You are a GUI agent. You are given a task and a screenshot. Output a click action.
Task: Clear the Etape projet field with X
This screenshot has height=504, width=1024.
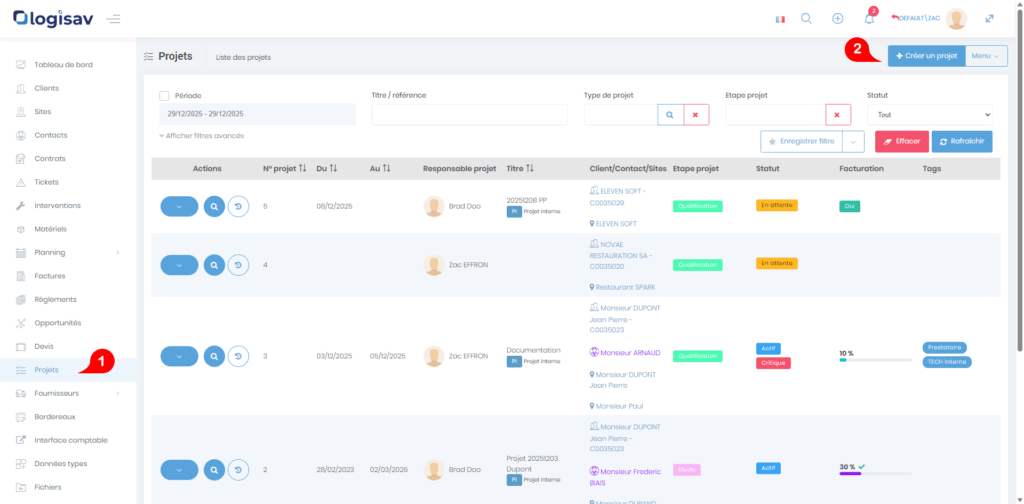point(837,115)
